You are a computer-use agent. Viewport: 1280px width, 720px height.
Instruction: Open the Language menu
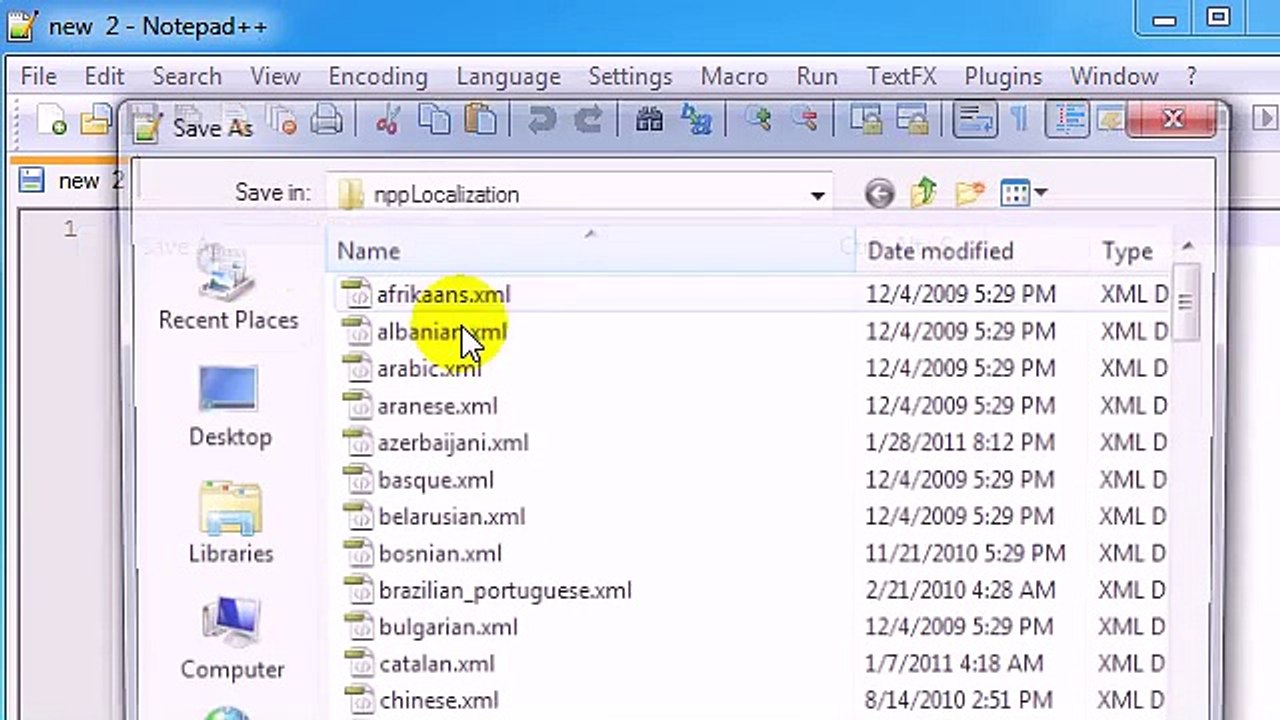pos(508,76)
